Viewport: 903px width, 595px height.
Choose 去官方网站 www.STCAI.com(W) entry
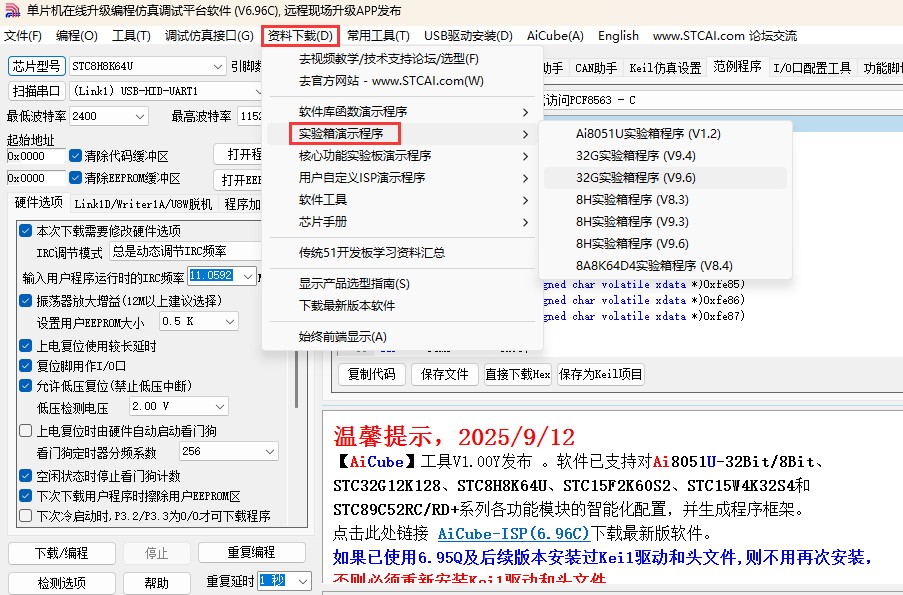point(402,81)
